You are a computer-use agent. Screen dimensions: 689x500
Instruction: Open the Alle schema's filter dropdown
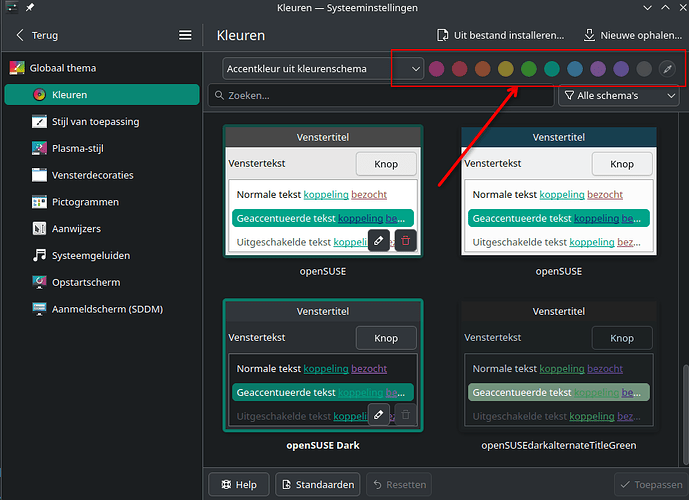(619, 95)
